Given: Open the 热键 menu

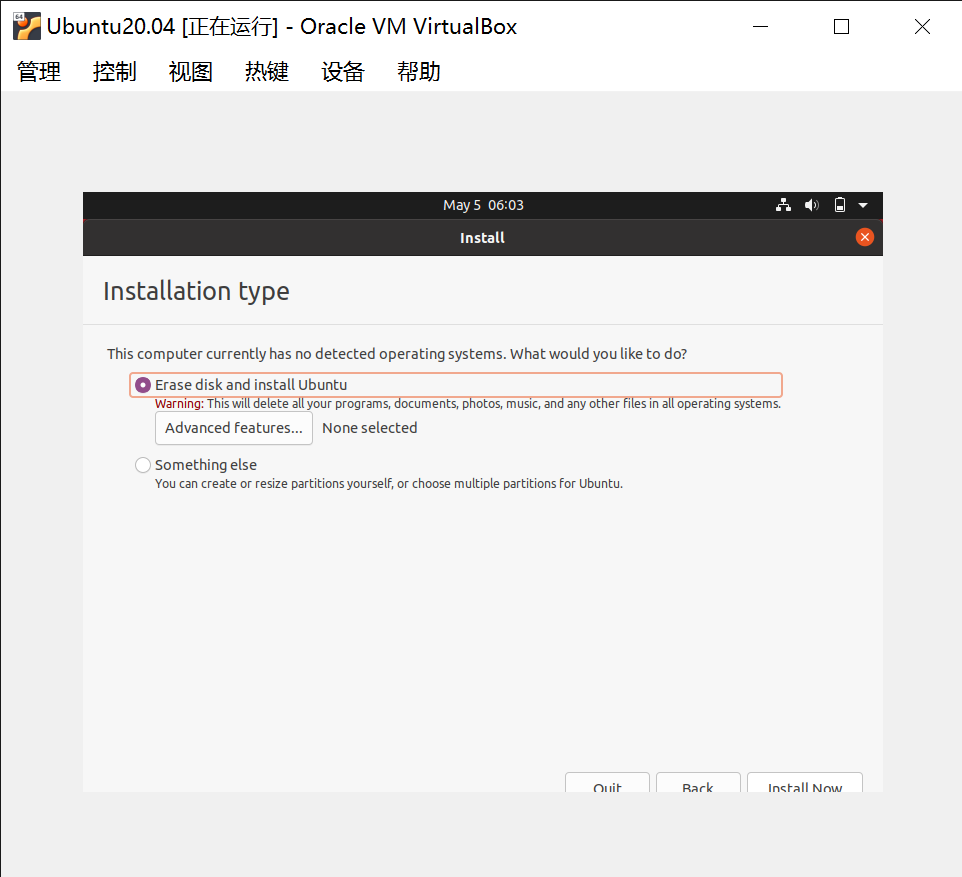Looking at the screenshot, I should 267,72.
